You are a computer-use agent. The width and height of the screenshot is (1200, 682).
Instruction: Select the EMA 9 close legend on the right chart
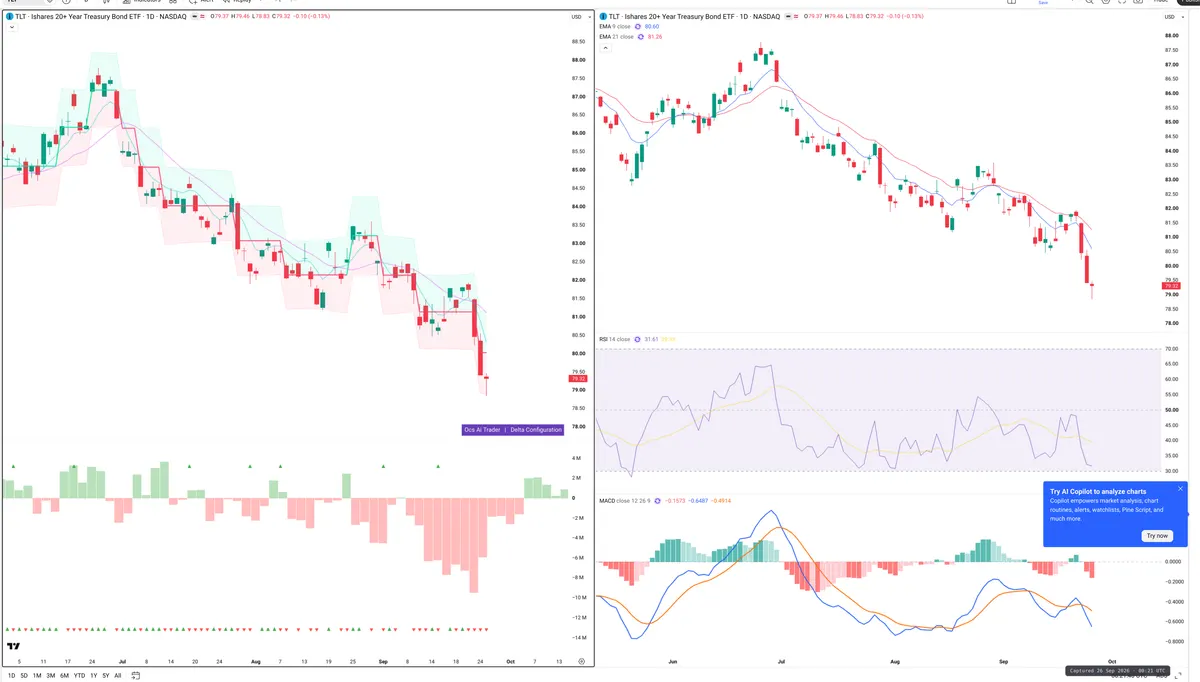coord(615,27)
